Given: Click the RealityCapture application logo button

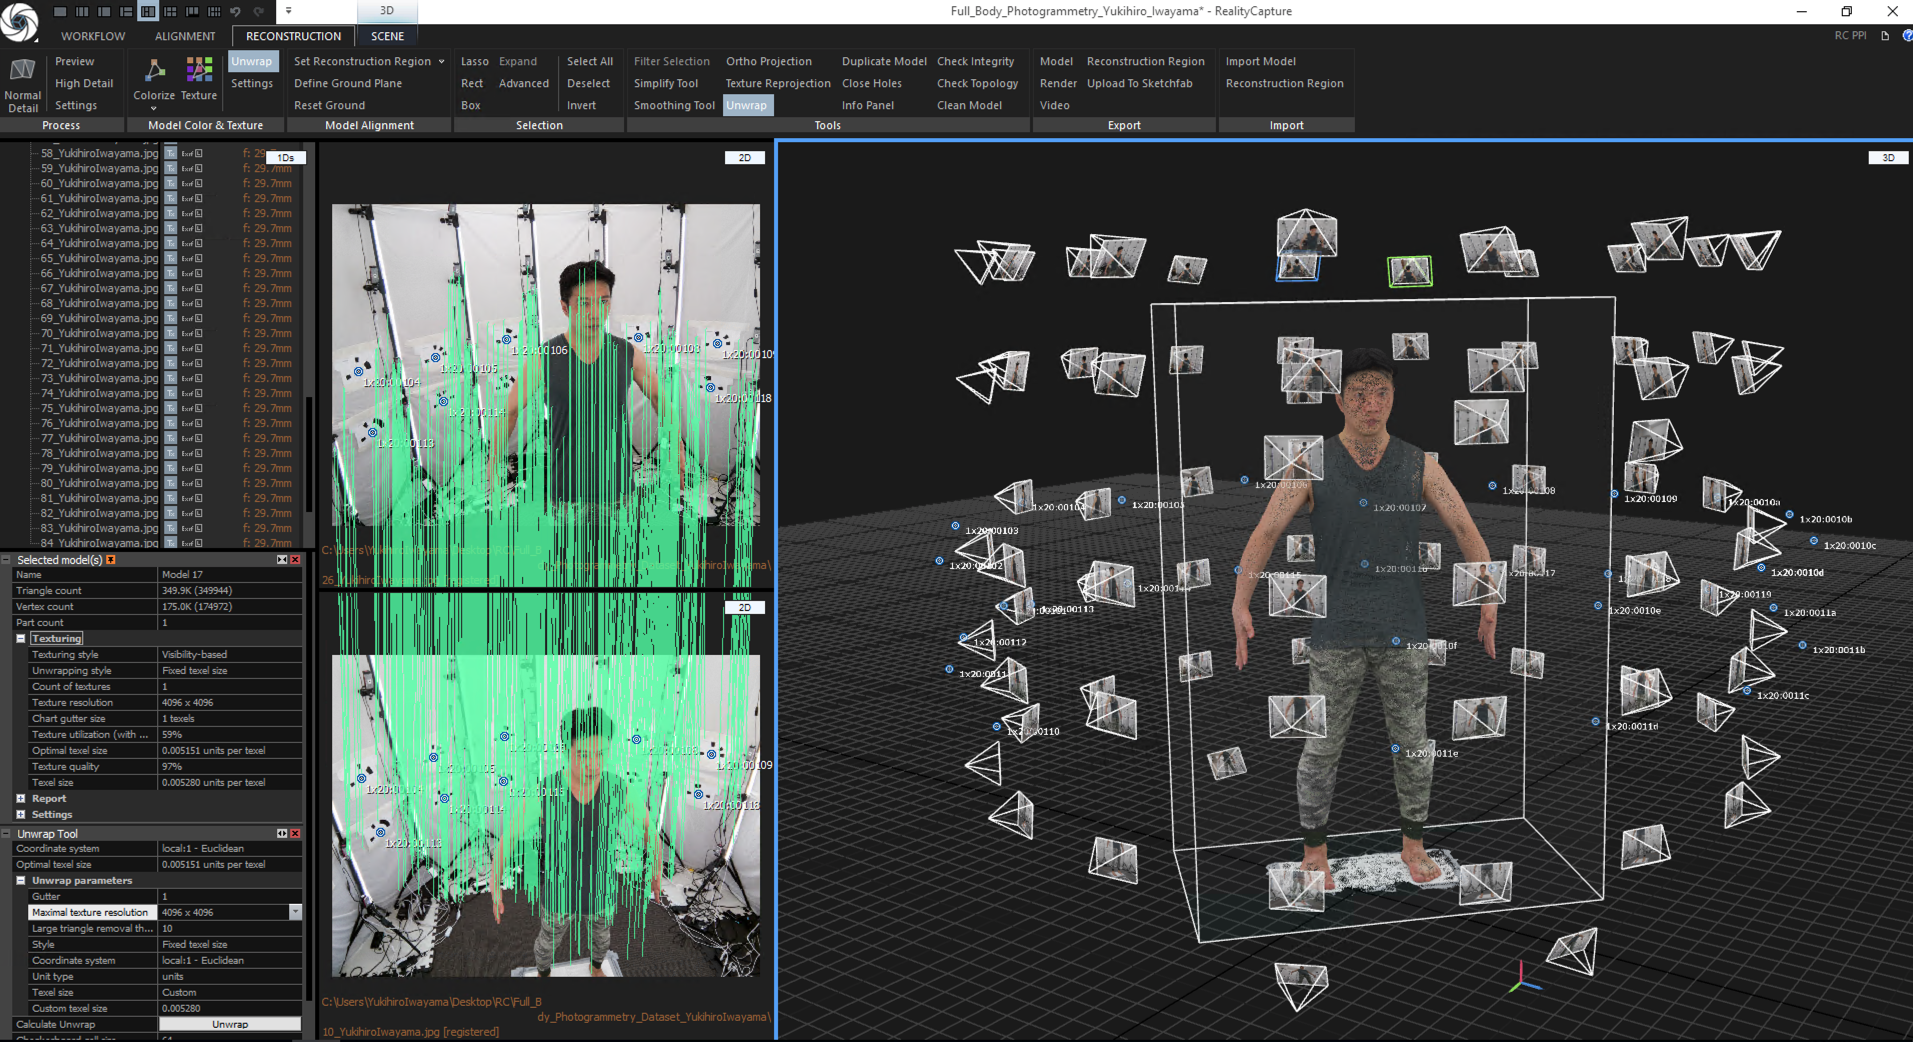Looking at the screenshot, I should [x=18, y=22].
